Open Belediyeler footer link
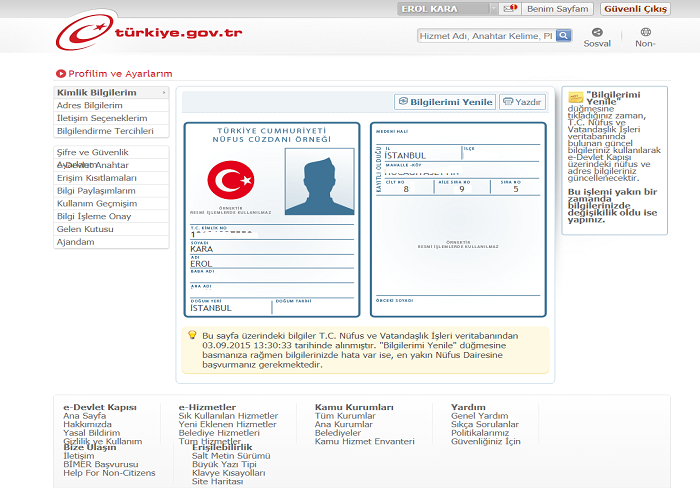This screenshot has height=488, width=700. pyautogui.click(x=338, y=433)
